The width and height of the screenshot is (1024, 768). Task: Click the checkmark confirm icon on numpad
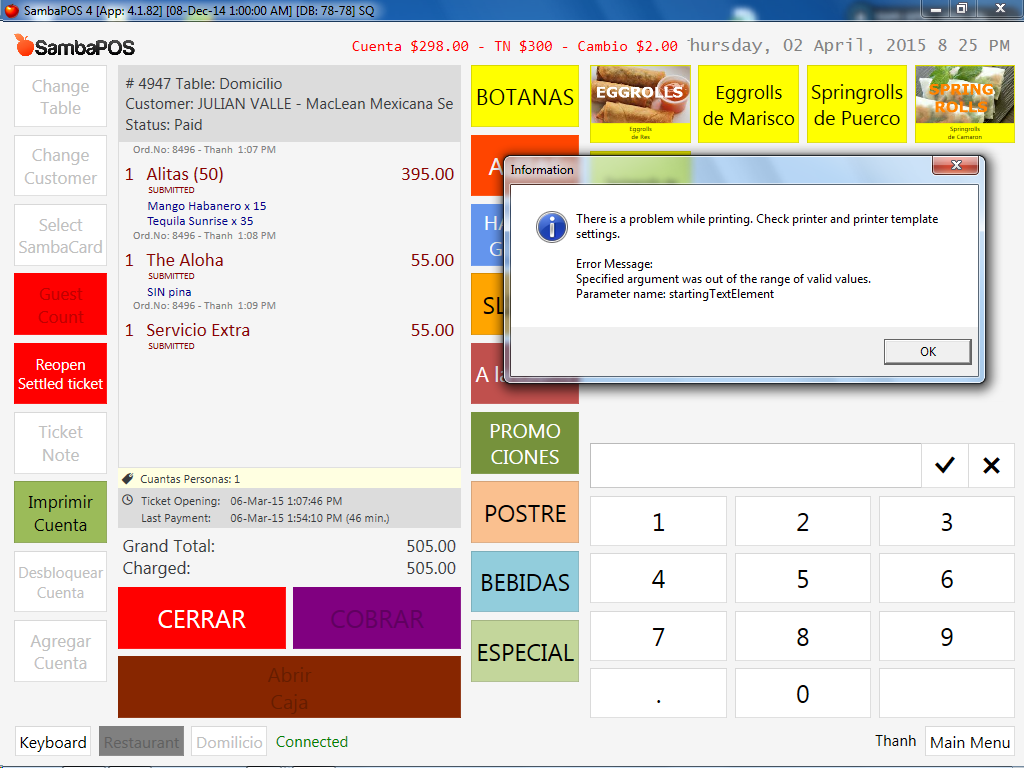(944, 465)
